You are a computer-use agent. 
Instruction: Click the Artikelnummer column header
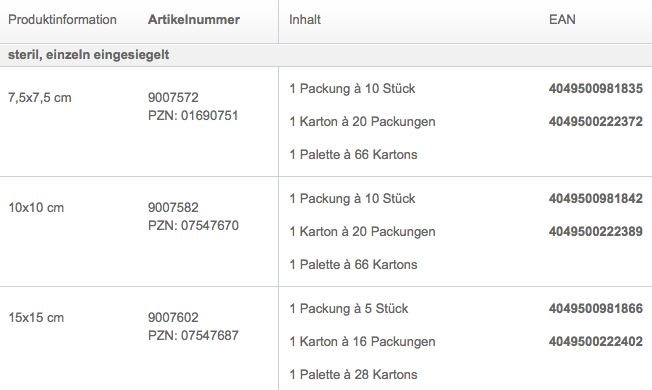(194, 20)
